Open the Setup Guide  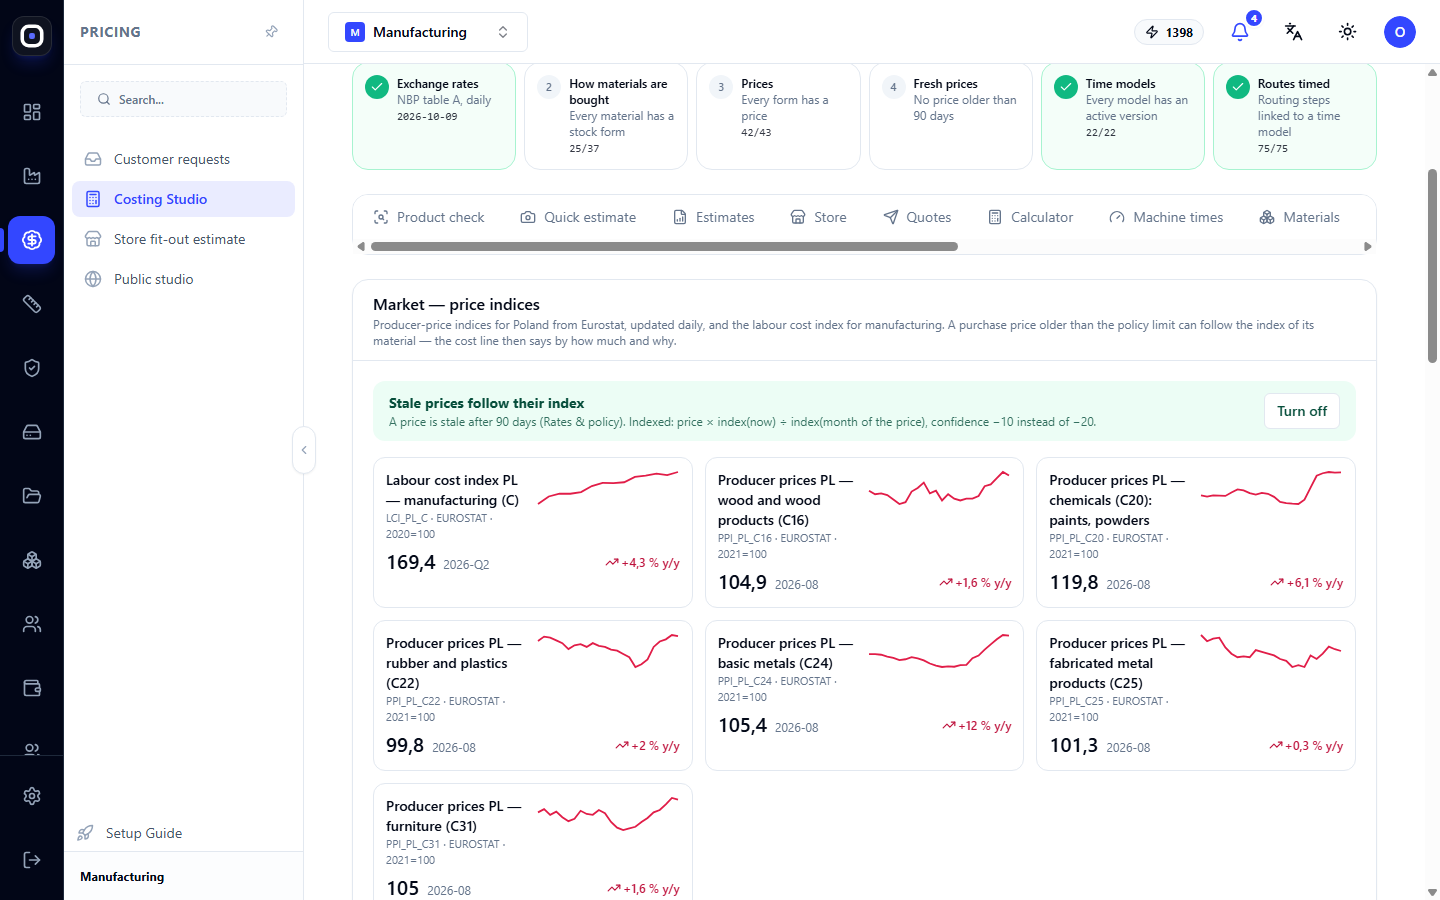130,833
